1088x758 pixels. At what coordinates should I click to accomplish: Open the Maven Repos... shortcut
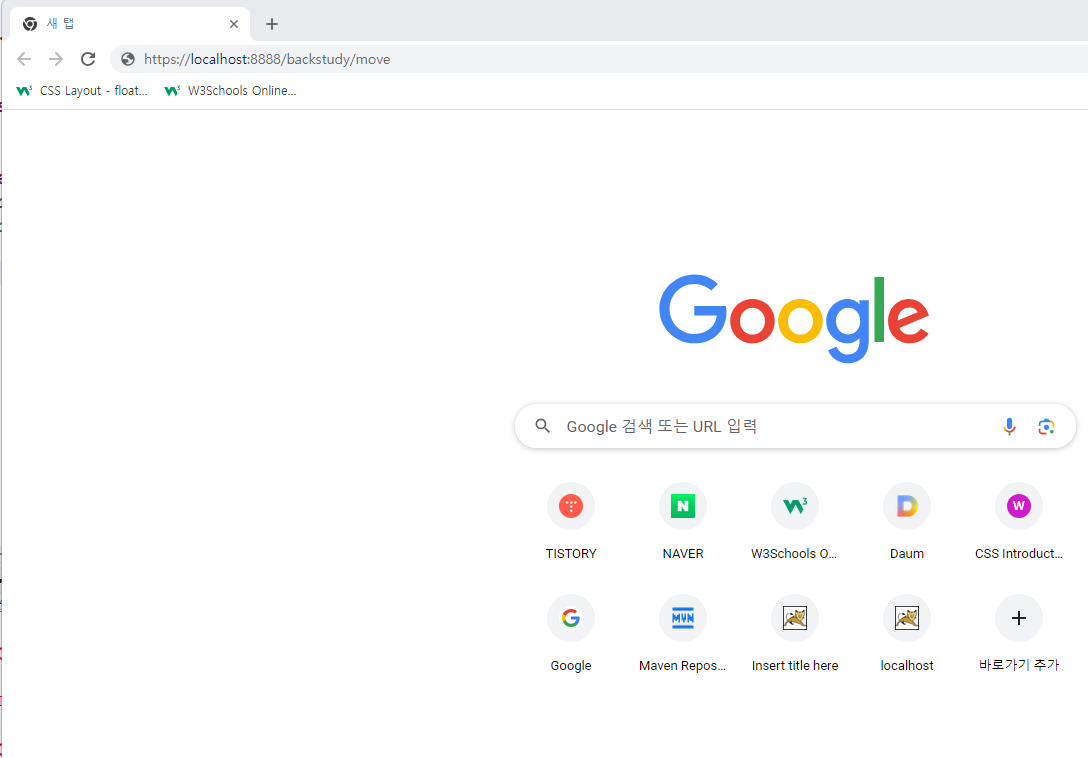[x=683, y=634]
